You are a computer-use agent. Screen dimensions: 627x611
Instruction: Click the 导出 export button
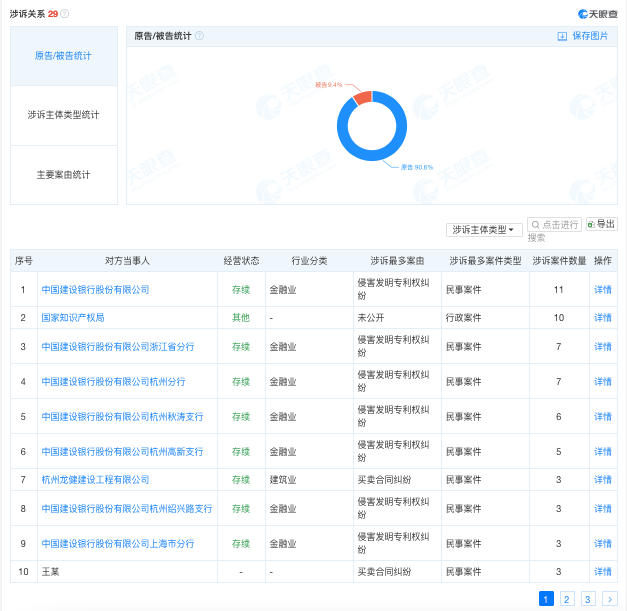point(602,224)
